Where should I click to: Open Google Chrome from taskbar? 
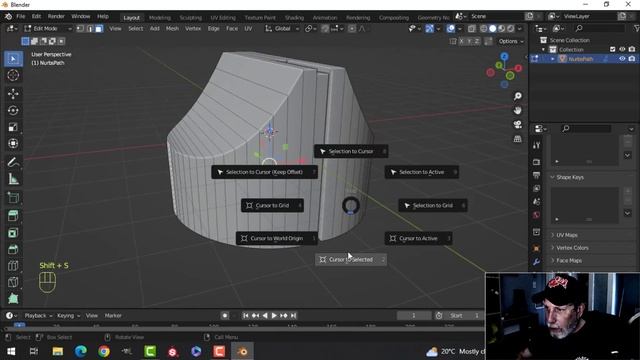coord(104,351)
